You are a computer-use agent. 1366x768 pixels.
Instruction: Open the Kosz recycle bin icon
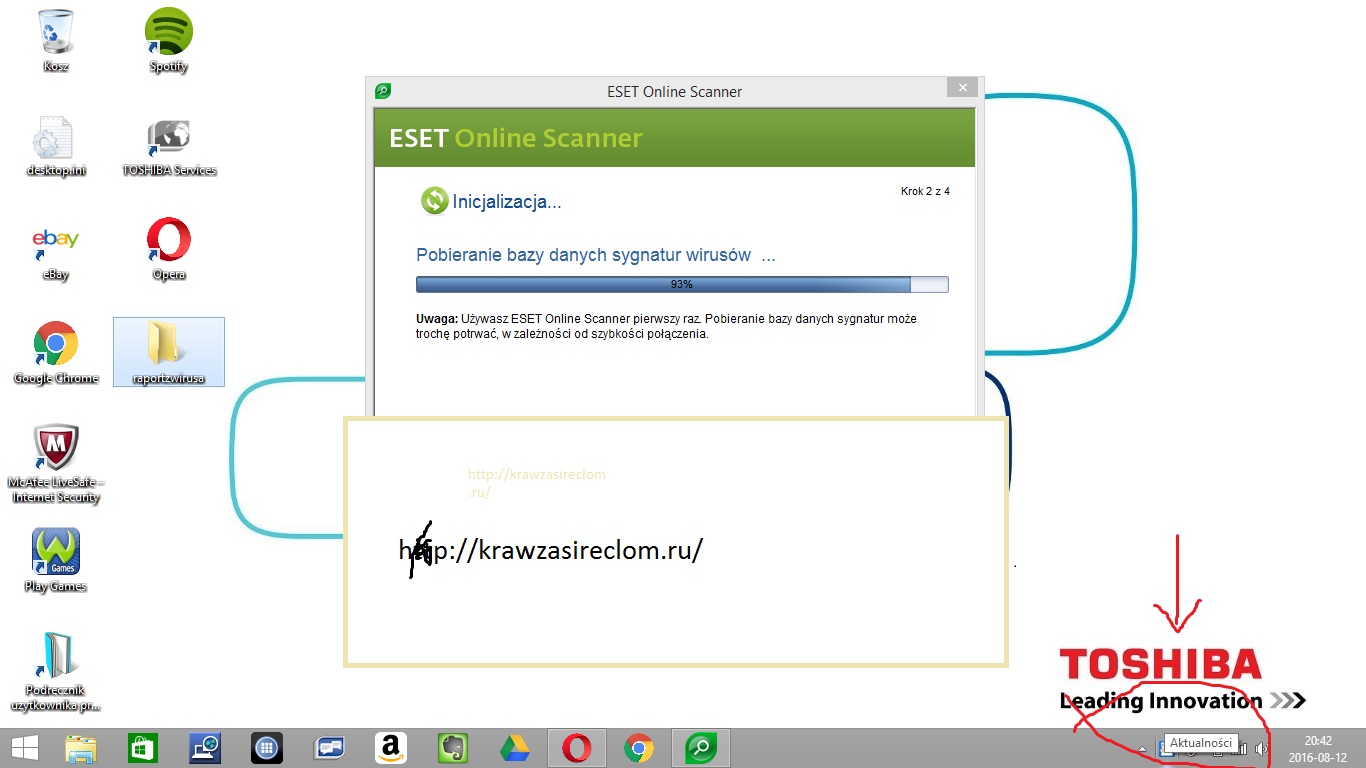[x=56, y=40]
